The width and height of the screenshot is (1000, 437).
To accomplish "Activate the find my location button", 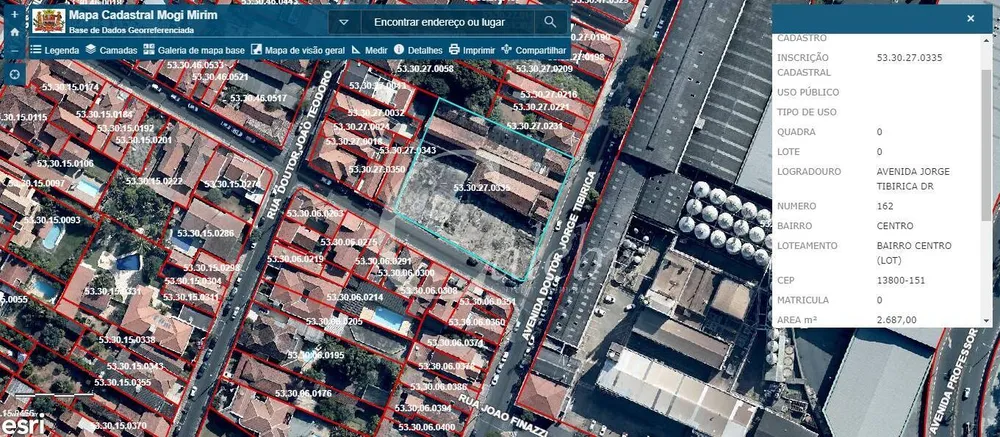I will click(x=15, y=75).
